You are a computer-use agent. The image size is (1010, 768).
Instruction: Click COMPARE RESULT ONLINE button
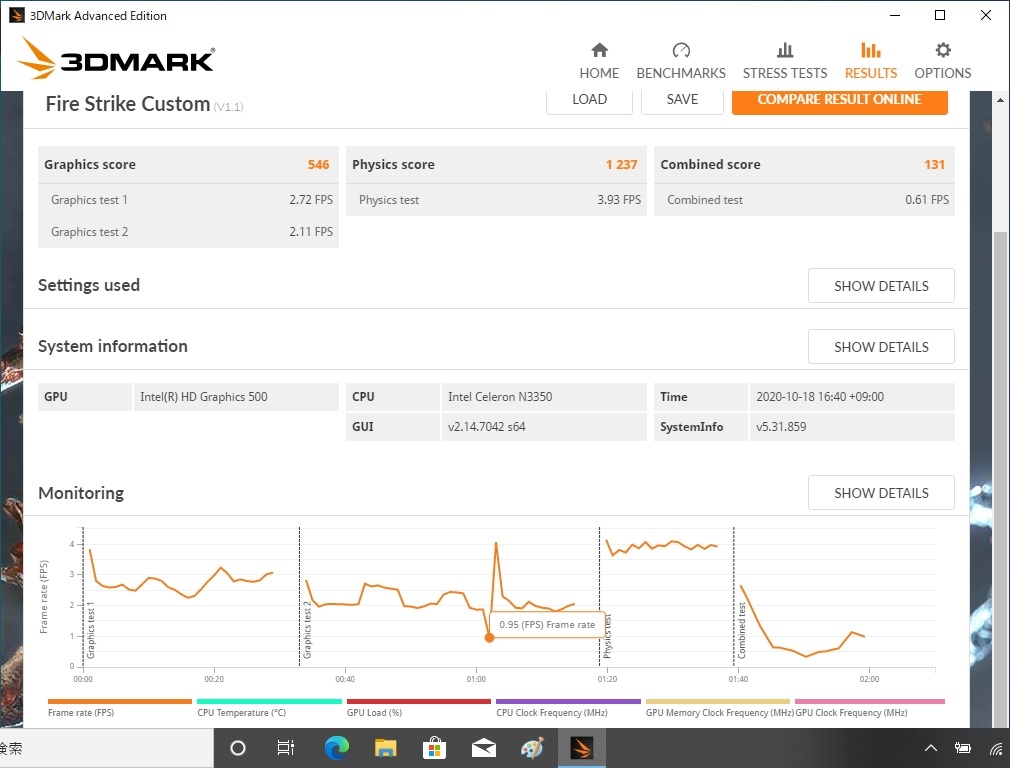pyautogui.click(x=839, y=101)
